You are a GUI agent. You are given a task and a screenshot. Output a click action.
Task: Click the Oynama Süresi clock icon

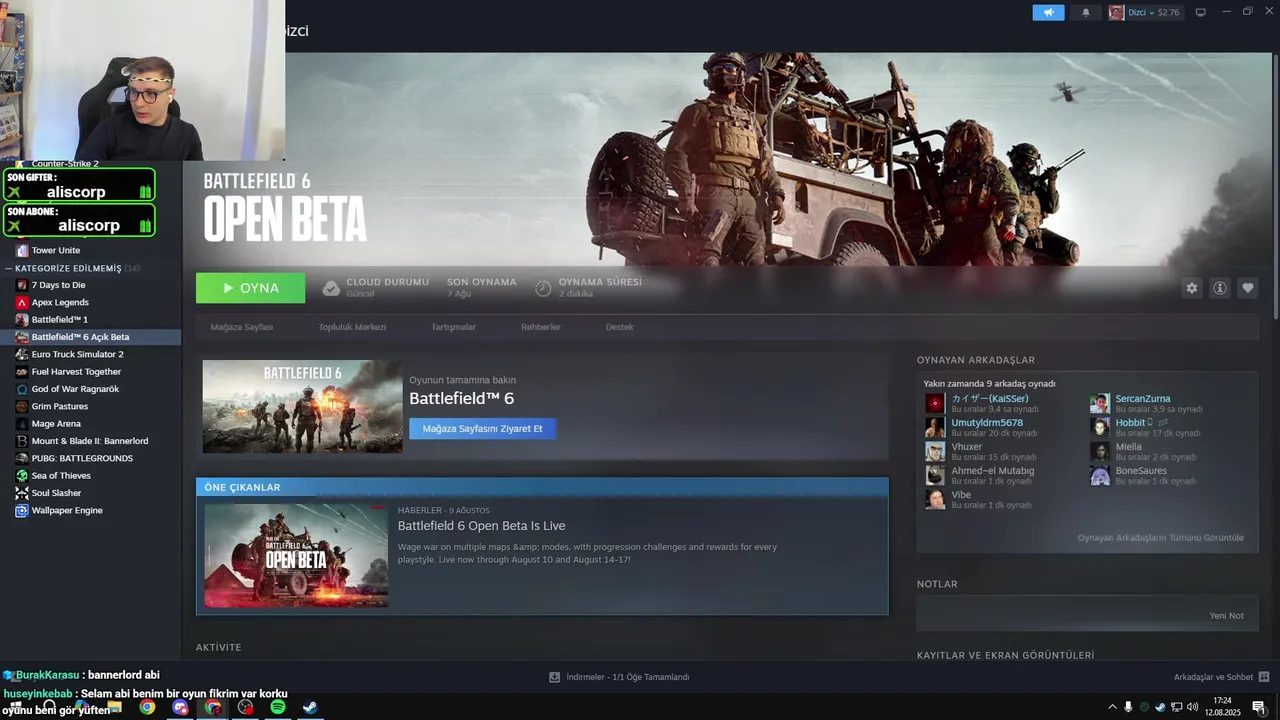543,288
